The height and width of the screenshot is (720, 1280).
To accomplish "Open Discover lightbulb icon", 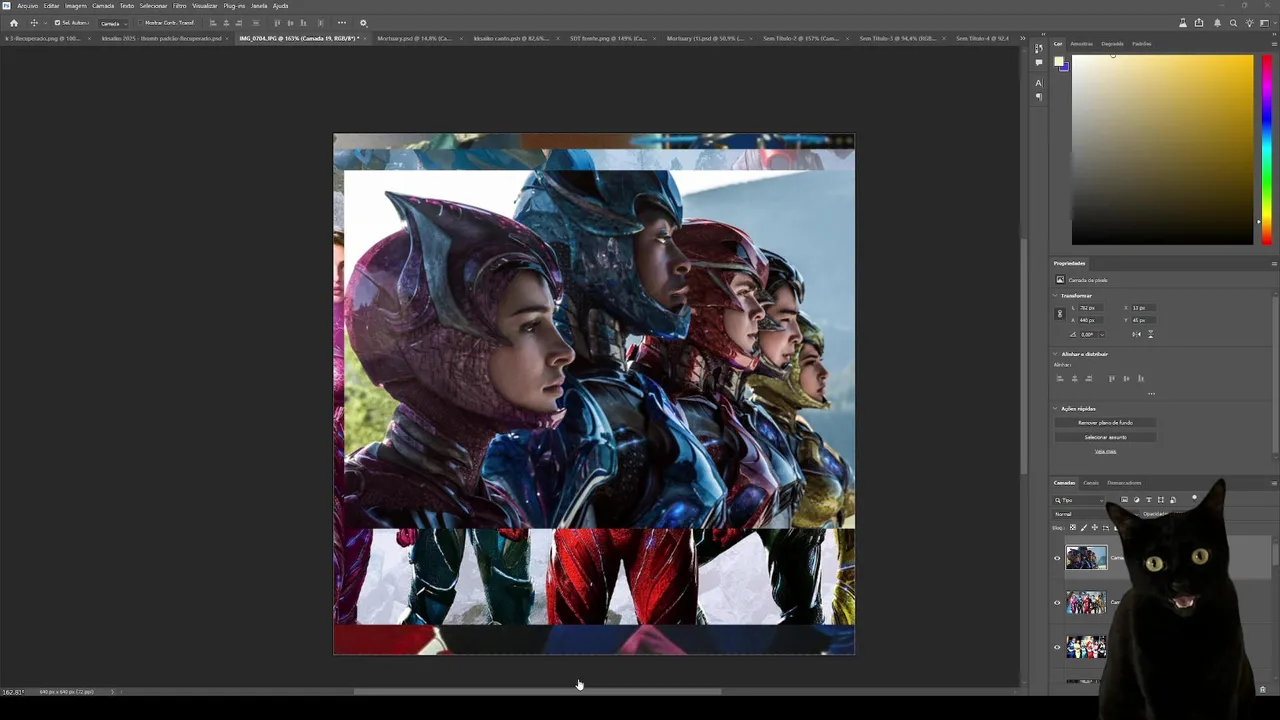I will pos(1248,23).
